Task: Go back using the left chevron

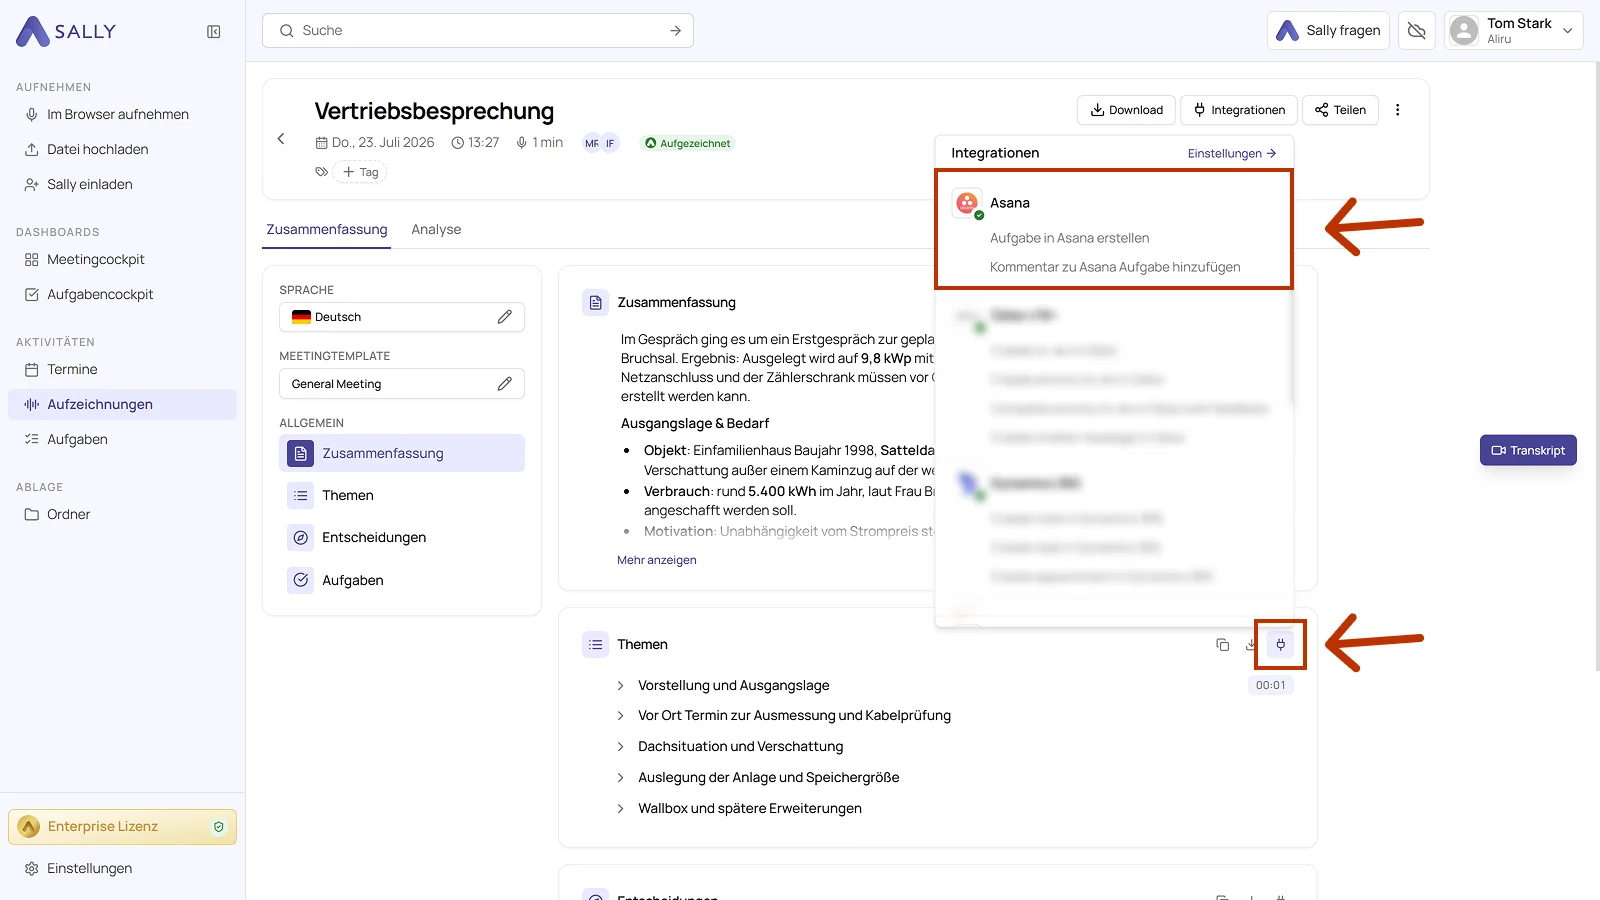Action: [x=281, y=139]
